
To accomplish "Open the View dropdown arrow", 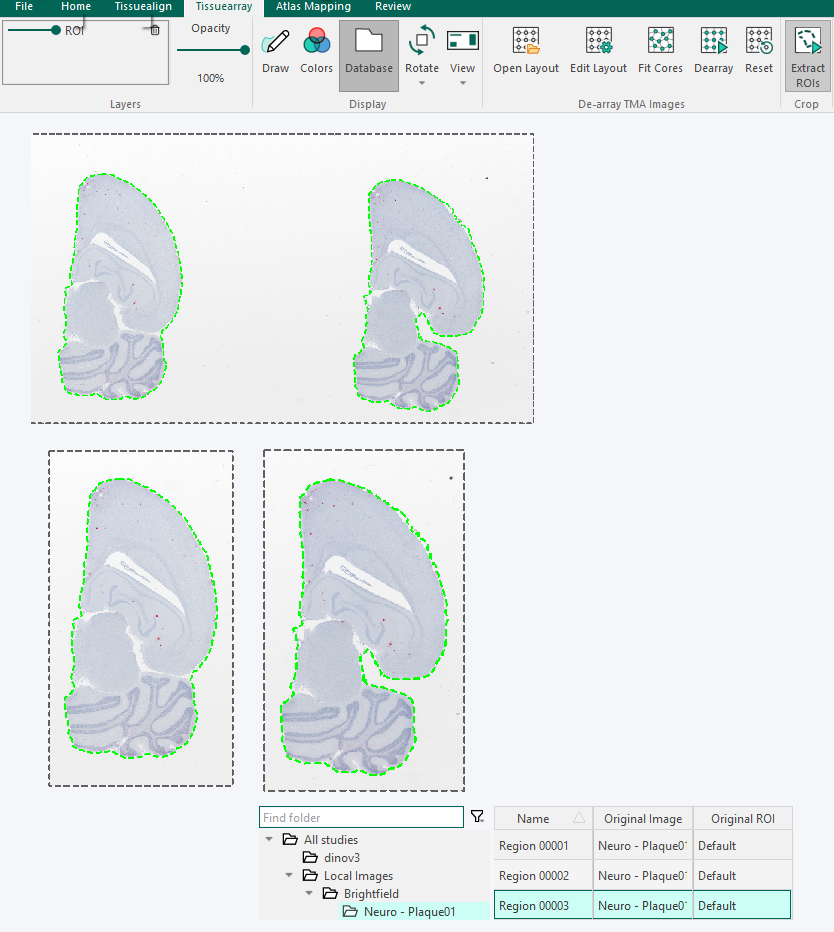I will click(x=462, y=83).
